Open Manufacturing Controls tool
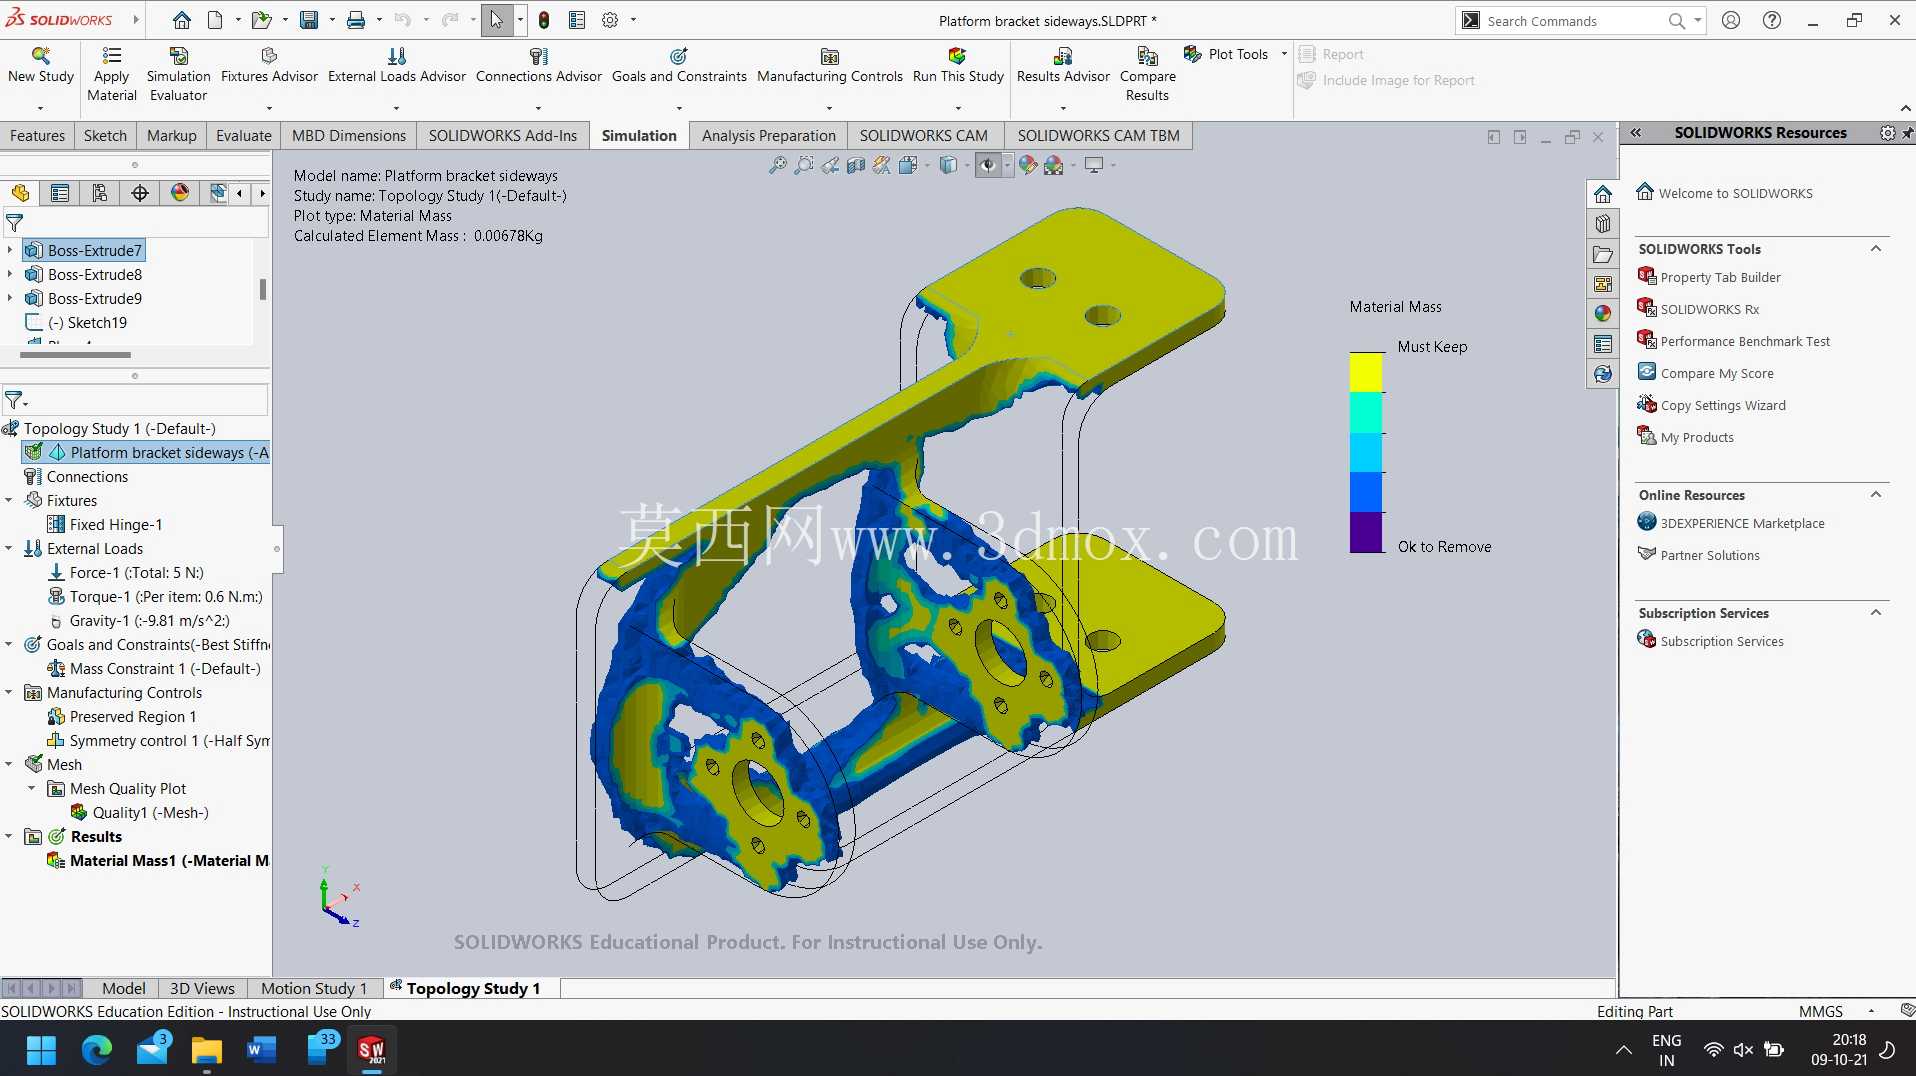The height and width of the screenshot is (1076, 1916). pos(830,64)
